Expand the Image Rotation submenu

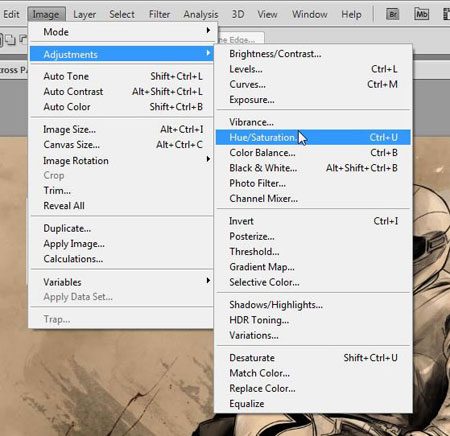click(x=122, y=160)
